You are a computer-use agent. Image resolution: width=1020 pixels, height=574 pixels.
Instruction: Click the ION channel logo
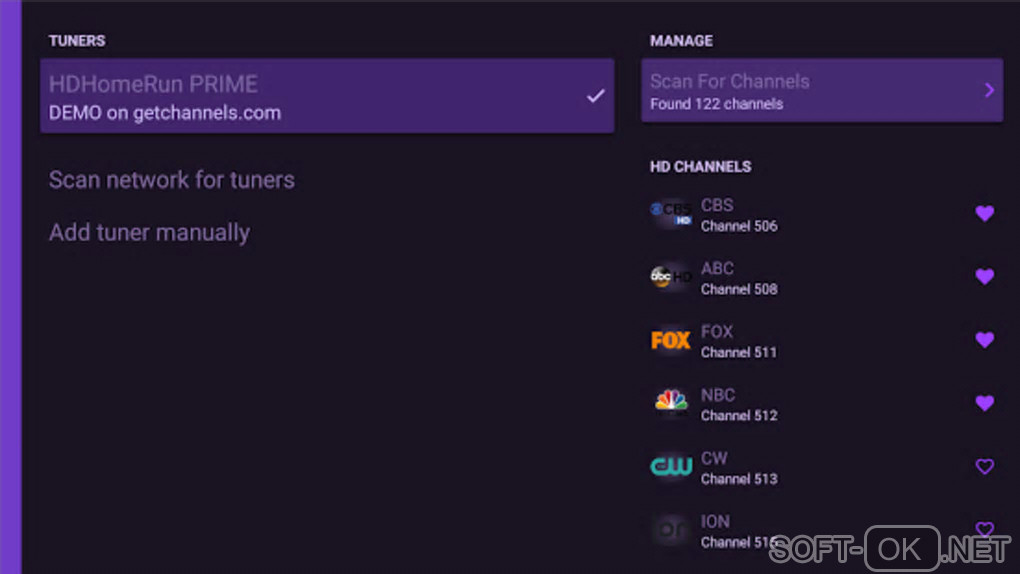click(670, 530)
